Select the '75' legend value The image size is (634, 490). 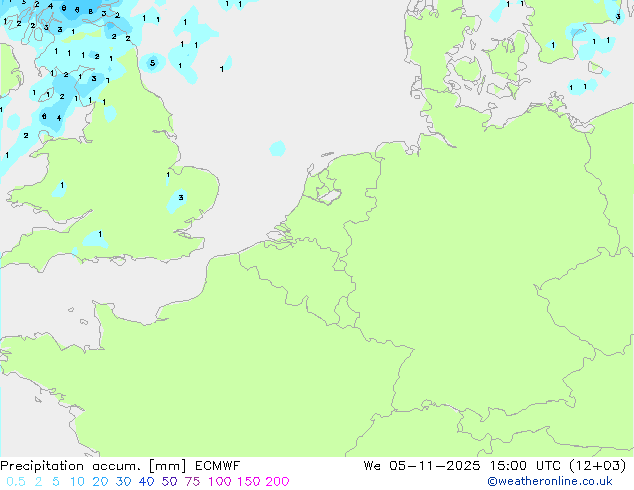pyautogui.click(x=192, y=482)
